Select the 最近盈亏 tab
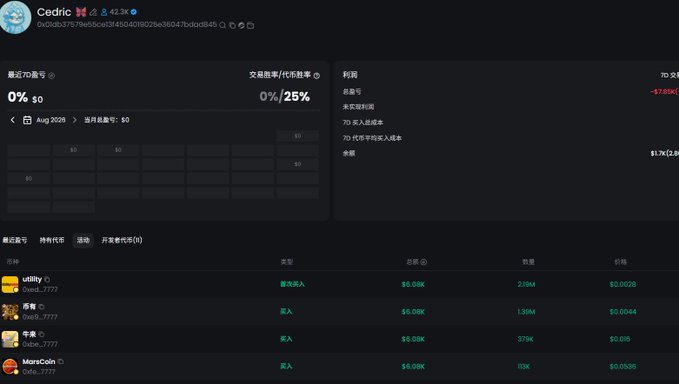The height and width of the screenshot is (384, 679). (x=15, y=240)
